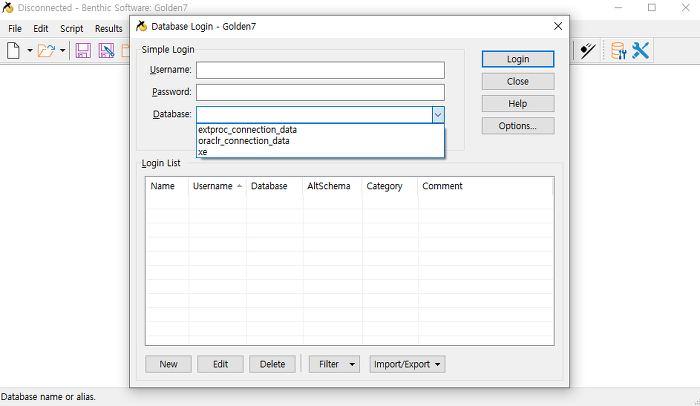This screenshot has height=406, width=700.
Task: Click the Login button
Action: (518, 59)
